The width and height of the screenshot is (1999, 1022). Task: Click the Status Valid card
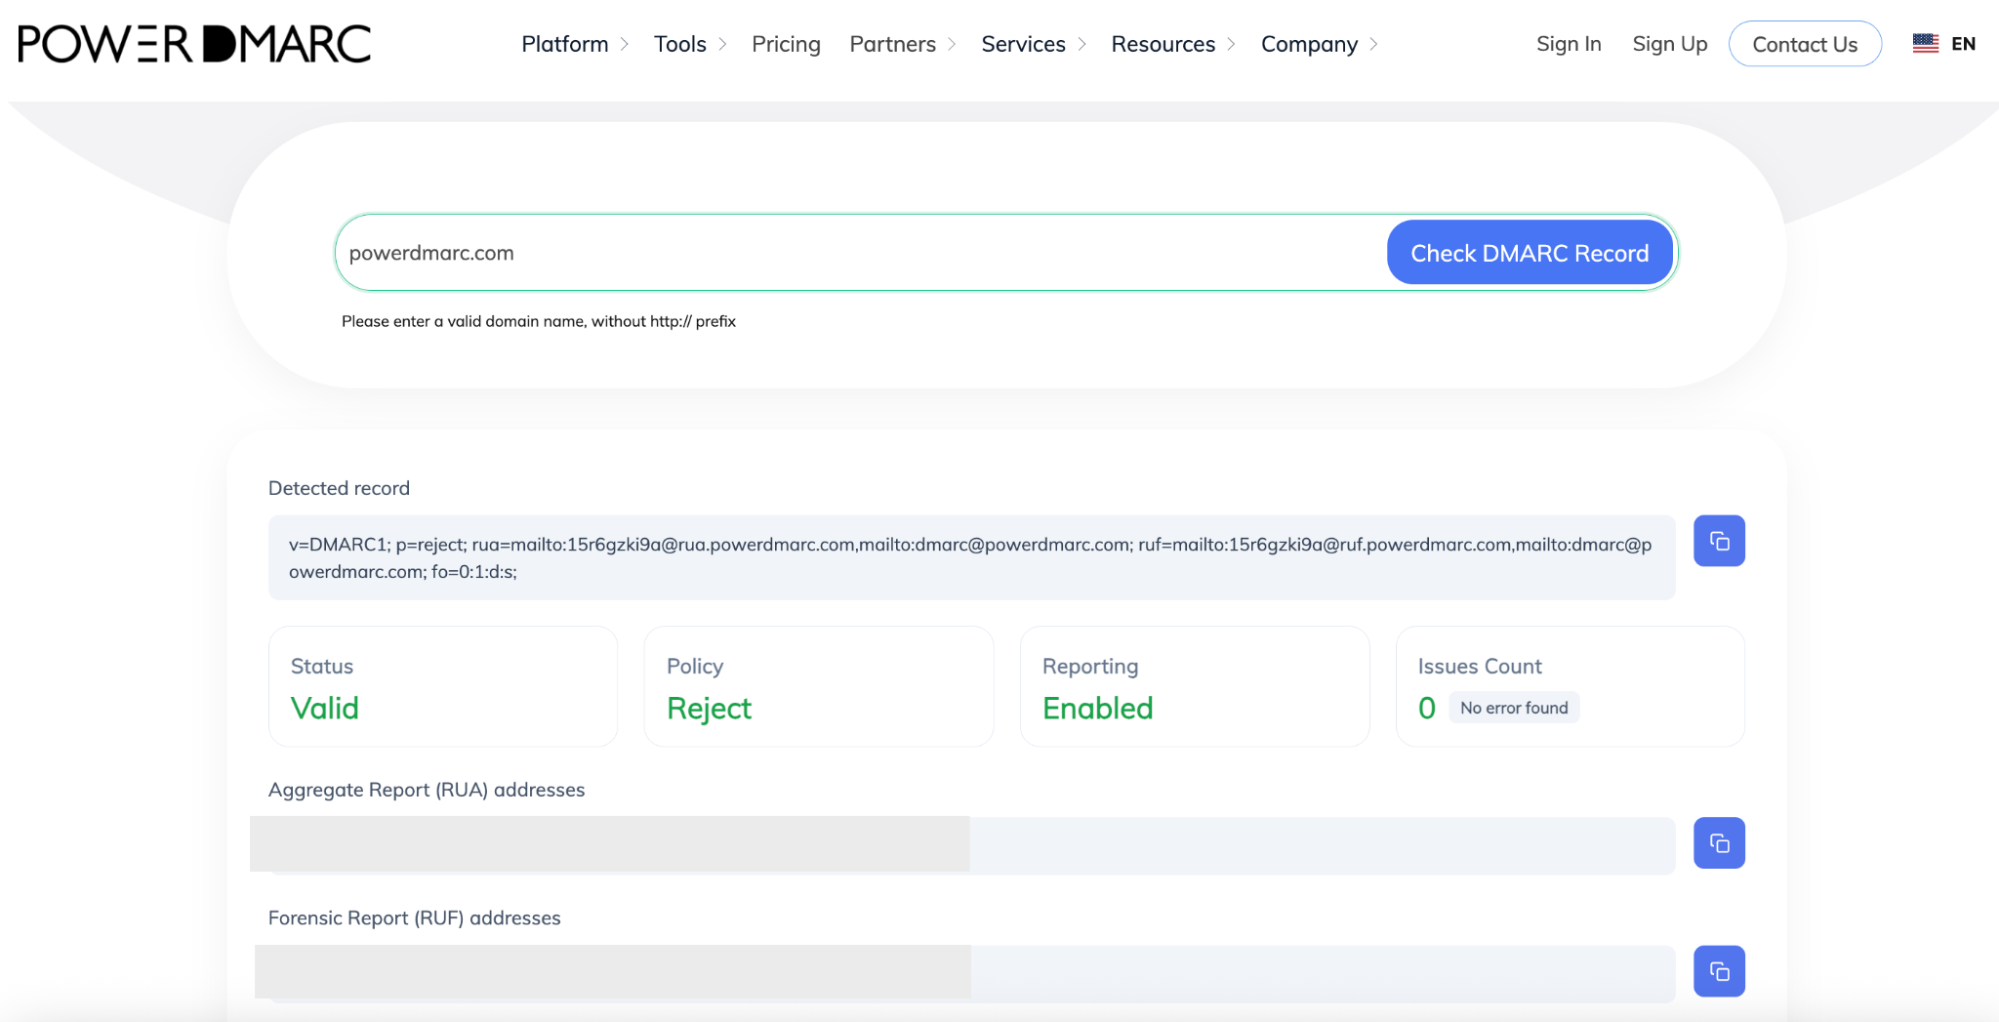[443, 686]
